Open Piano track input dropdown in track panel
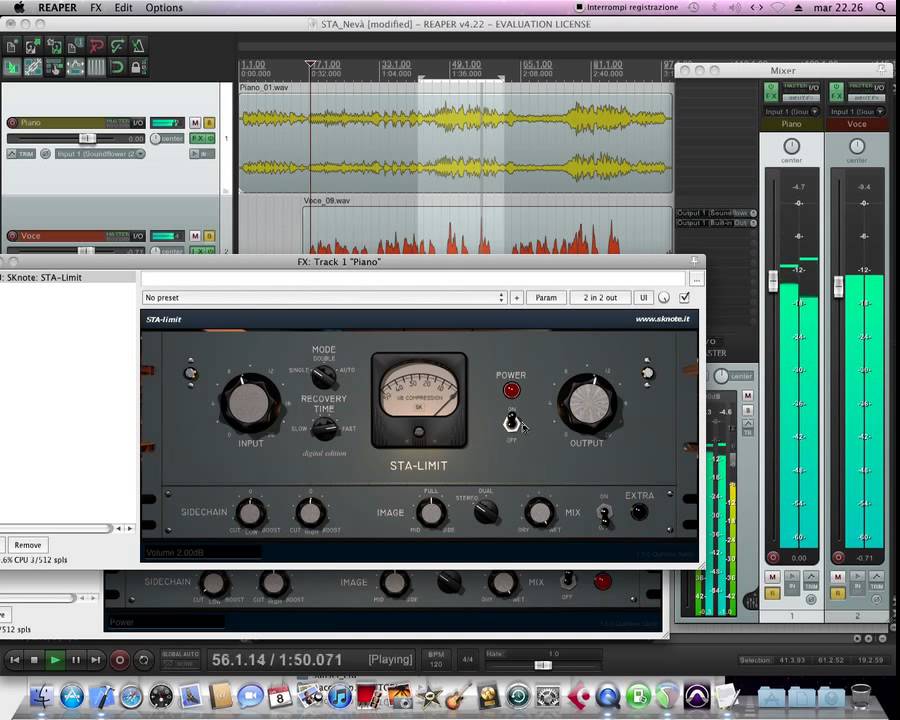 100,154
